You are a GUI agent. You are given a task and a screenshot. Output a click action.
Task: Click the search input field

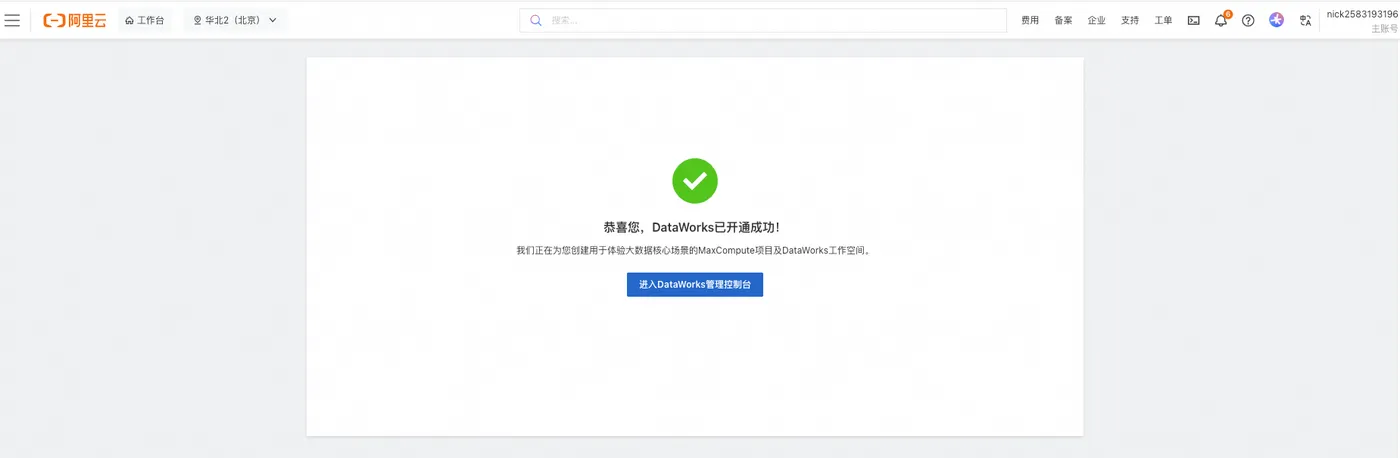(x=763, y=20)
